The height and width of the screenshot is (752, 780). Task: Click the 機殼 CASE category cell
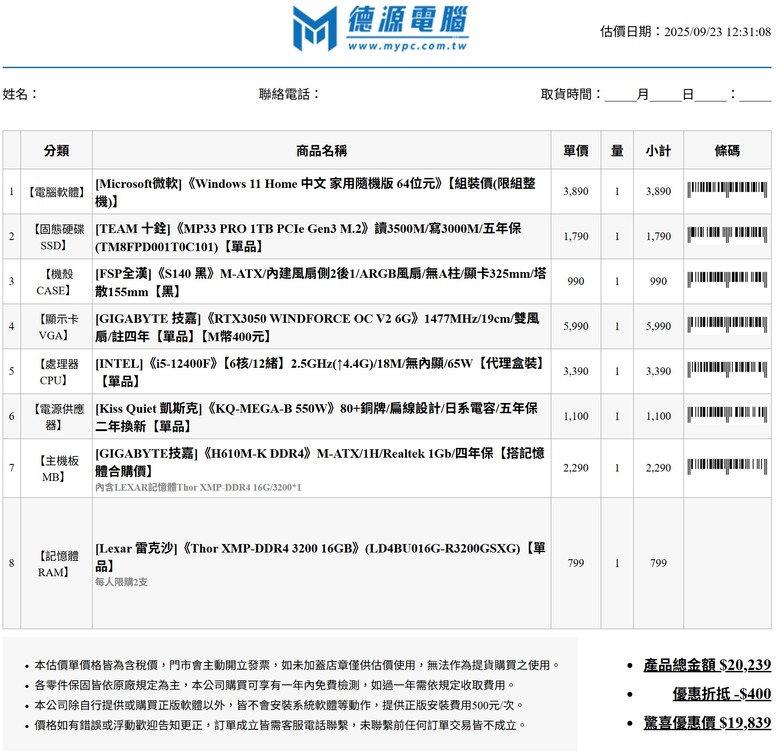pos(54,282)
